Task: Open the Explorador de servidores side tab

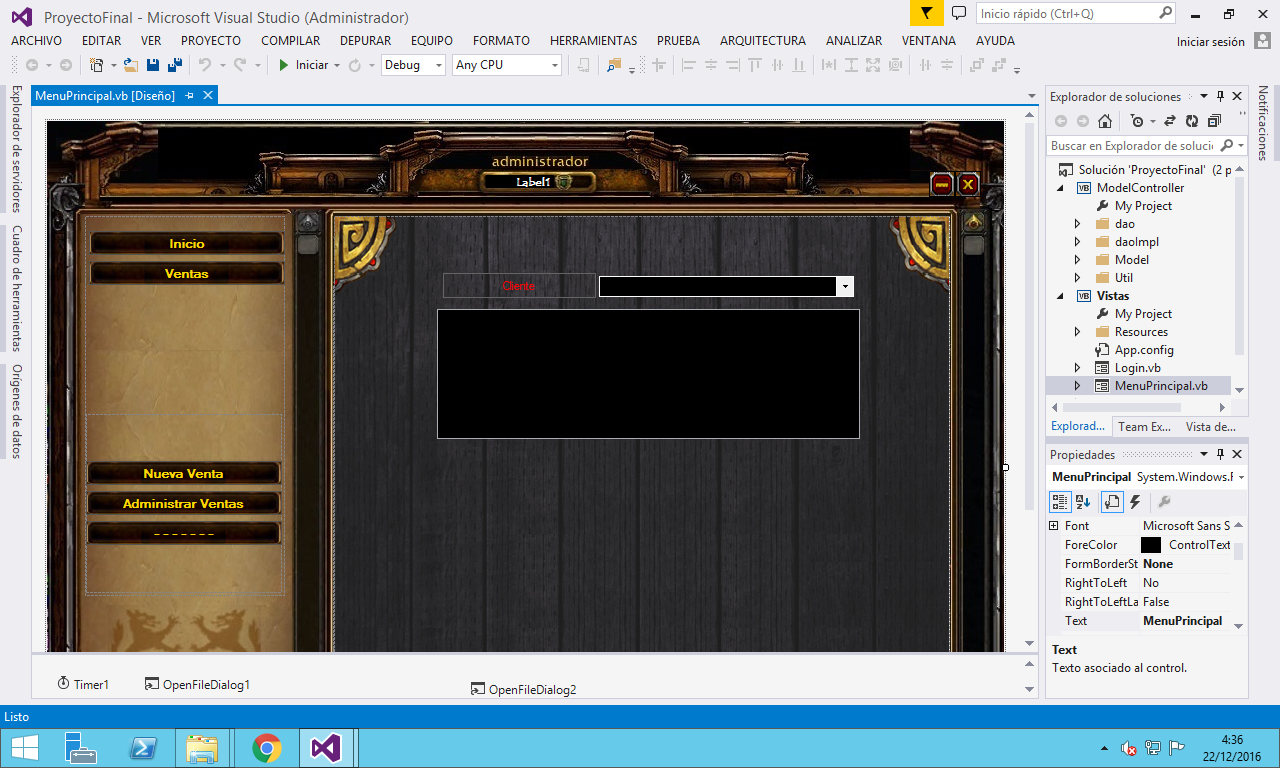Action: pyautogui.click(x=16, y=148)
